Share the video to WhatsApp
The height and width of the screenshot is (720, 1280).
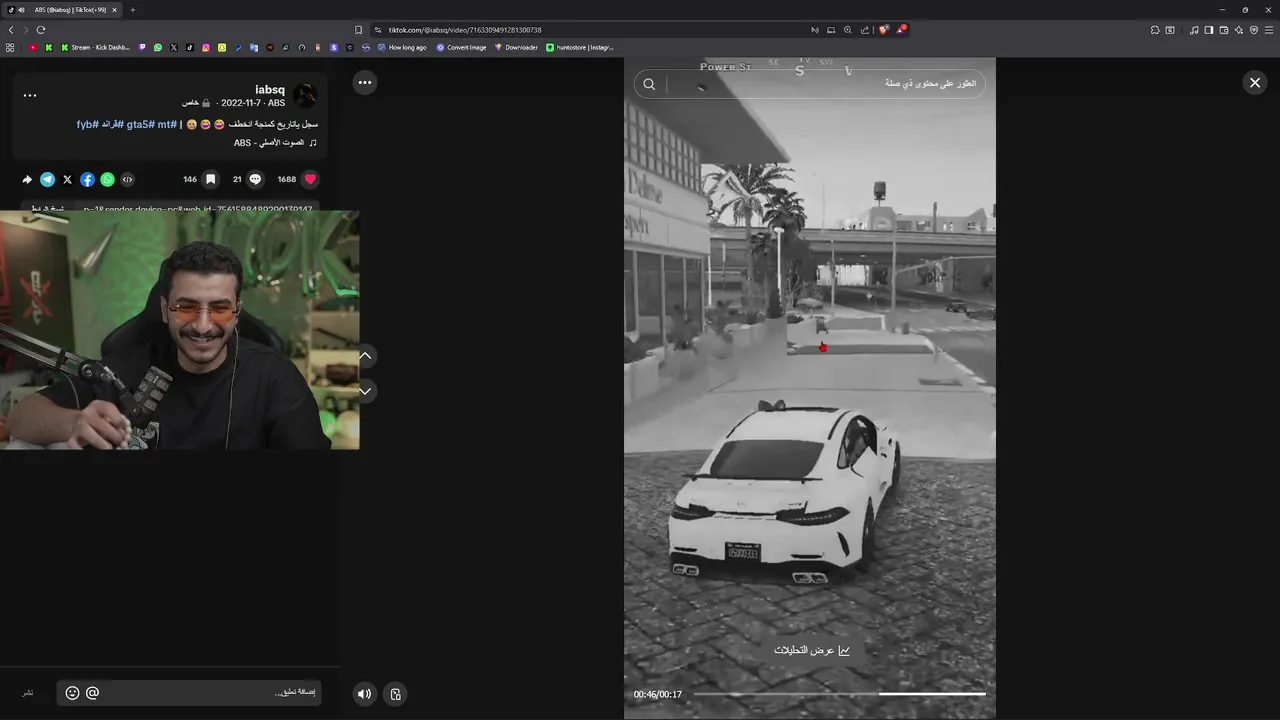click(107, 179)
